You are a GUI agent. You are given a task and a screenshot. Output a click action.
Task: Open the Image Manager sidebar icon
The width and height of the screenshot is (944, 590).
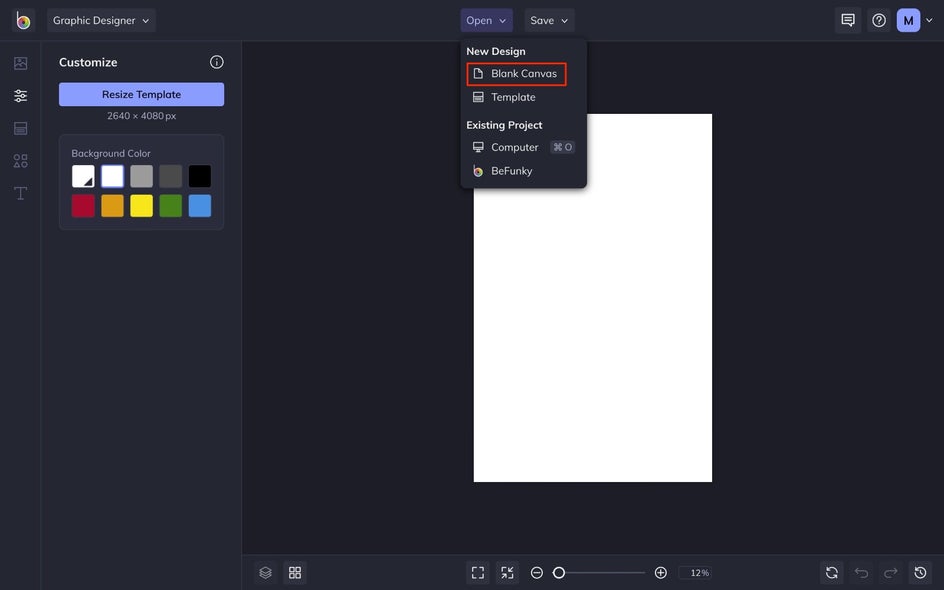coord(20,63)
